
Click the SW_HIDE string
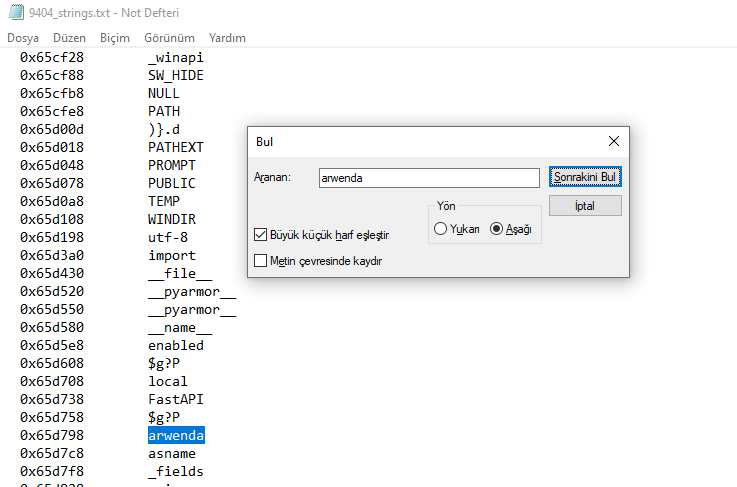(176, 75)
